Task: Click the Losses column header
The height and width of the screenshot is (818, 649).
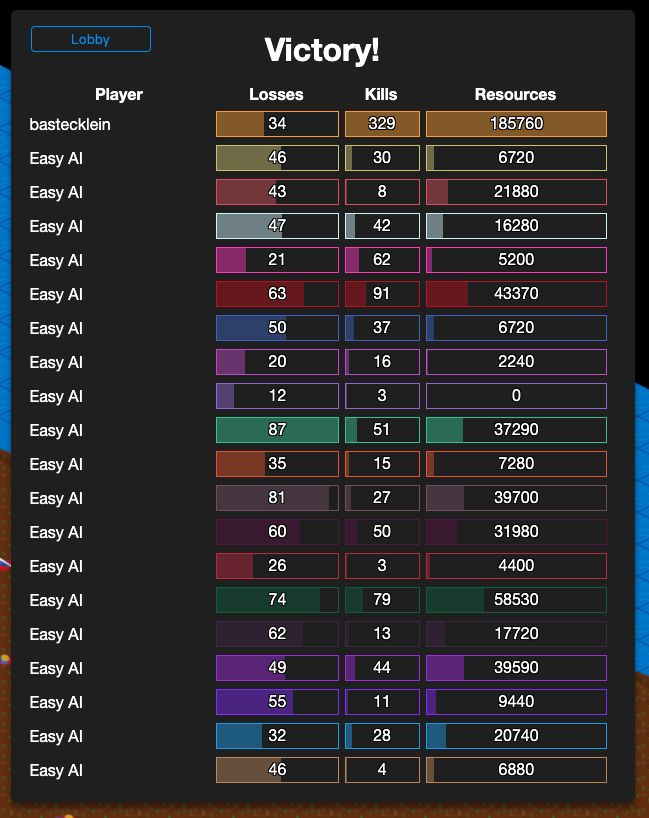Action: pos(277,94)
